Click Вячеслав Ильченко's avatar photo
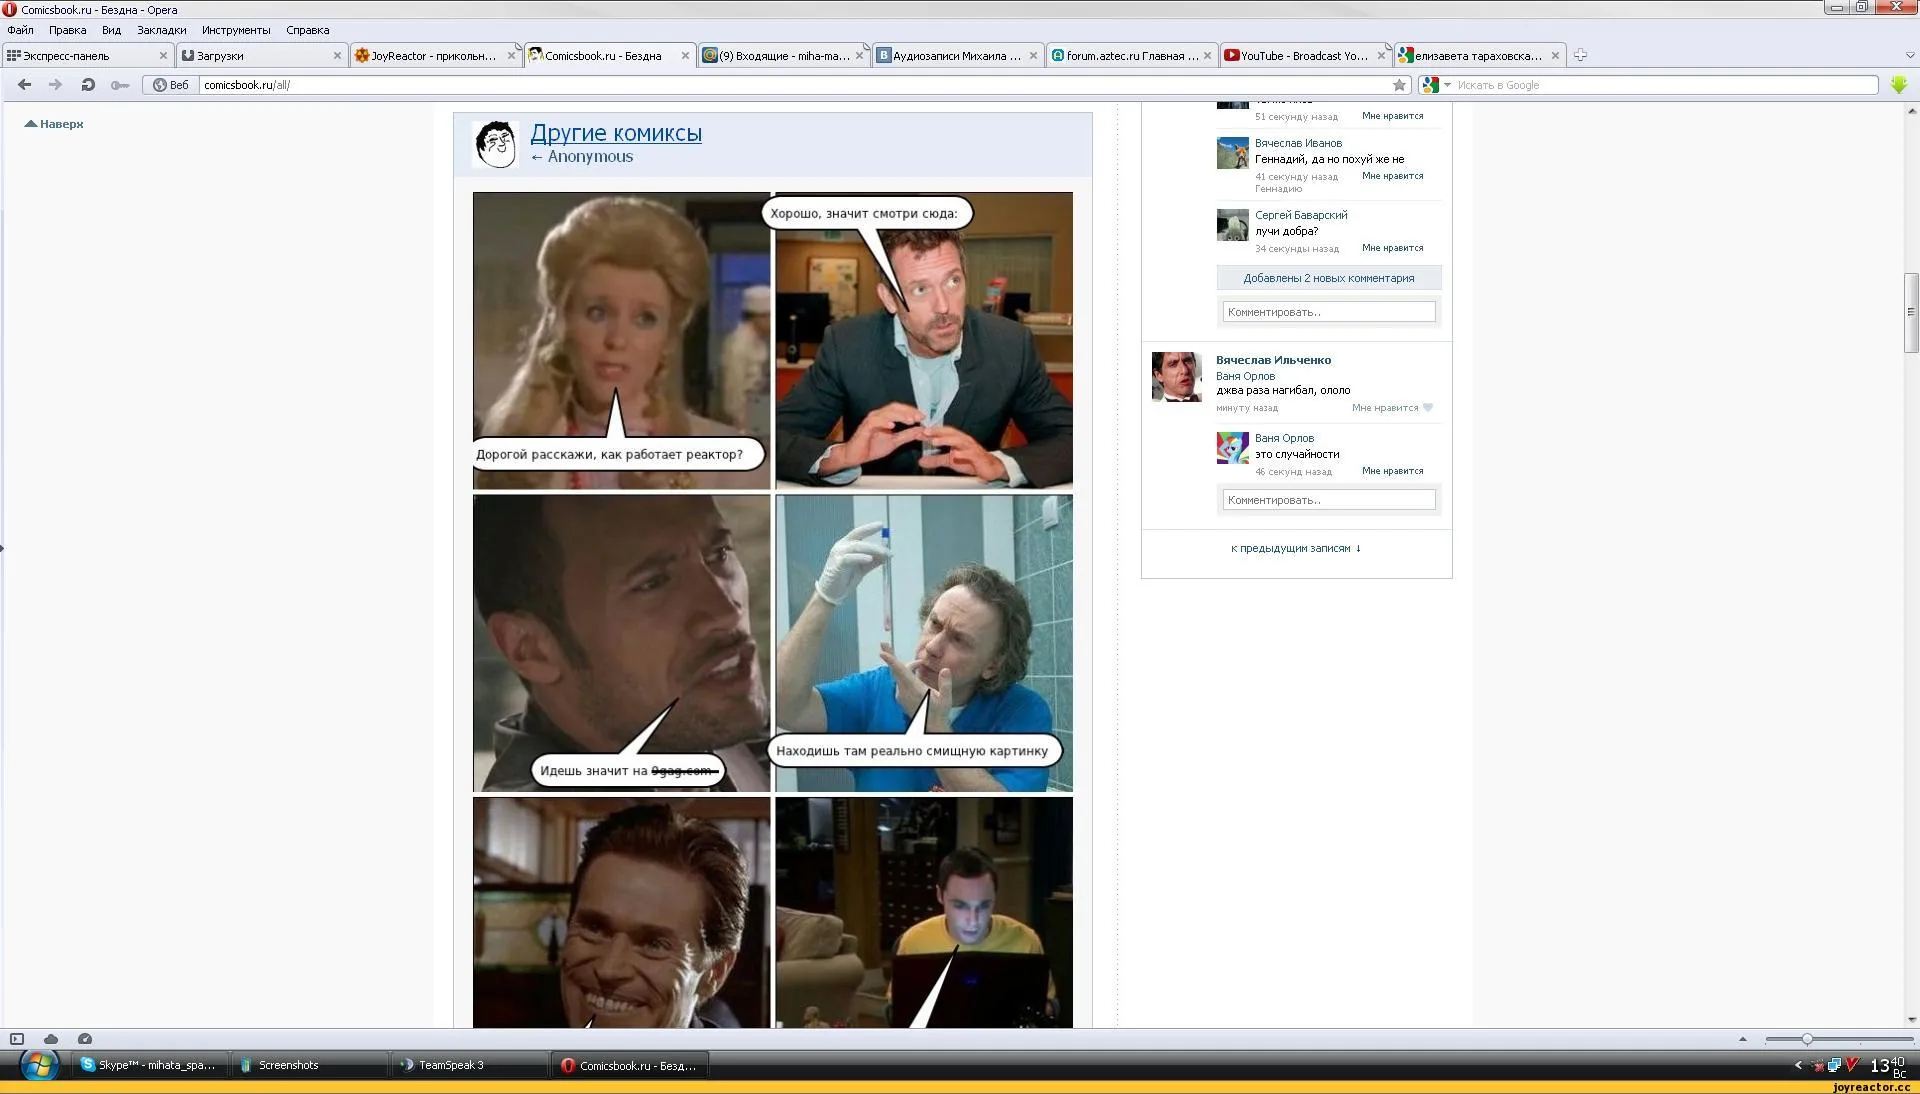Image resolution: width=1920 pixels, height=1094 pixels. click(1177, 377)
